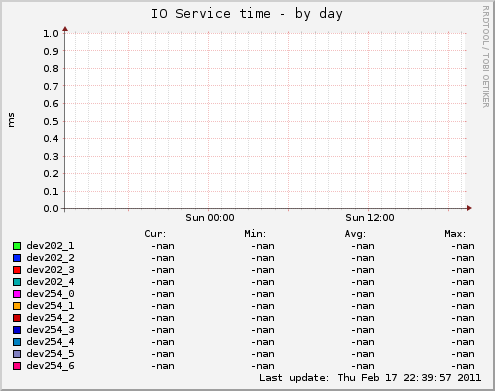Select the dev254_1 legend label
The width and height of the screenshot is (495, 391).
[x=50, y=306]
